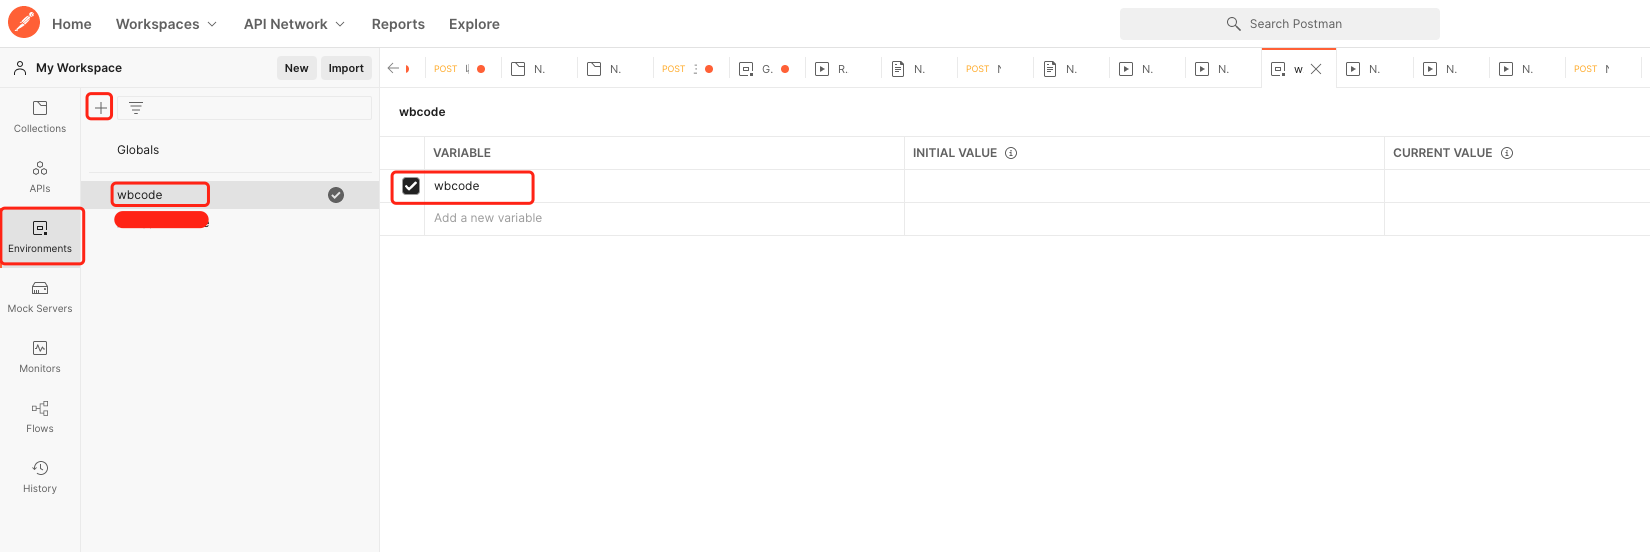Switch to the 'R.' tab
The width and height of the screenshot is (1650, 552).
(842, 69)
